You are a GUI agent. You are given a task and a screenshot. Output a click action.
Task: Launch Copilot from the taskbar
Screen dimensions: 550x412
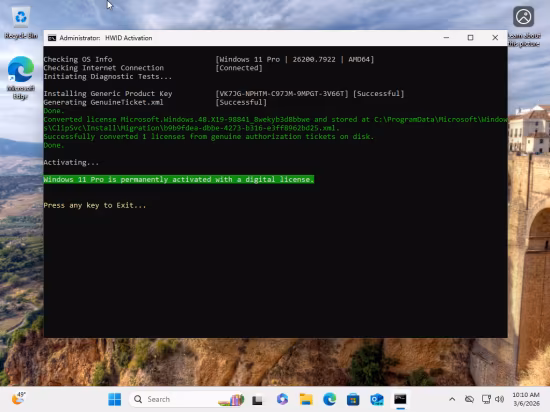[x=282, y=399]
